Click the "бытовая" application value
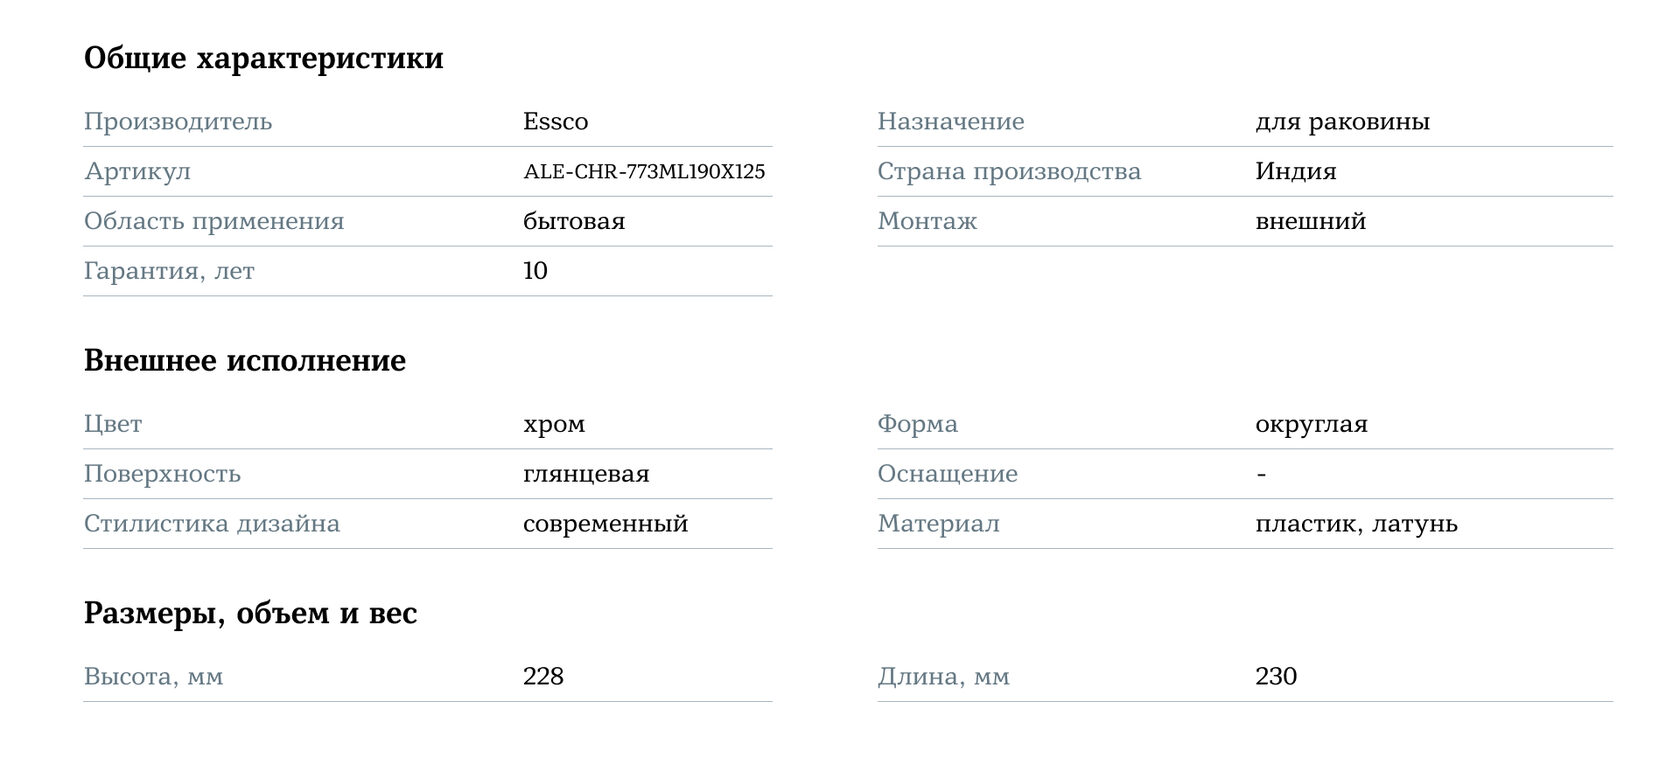Viewport: 1680px width, 757px height. pos(574,222)
